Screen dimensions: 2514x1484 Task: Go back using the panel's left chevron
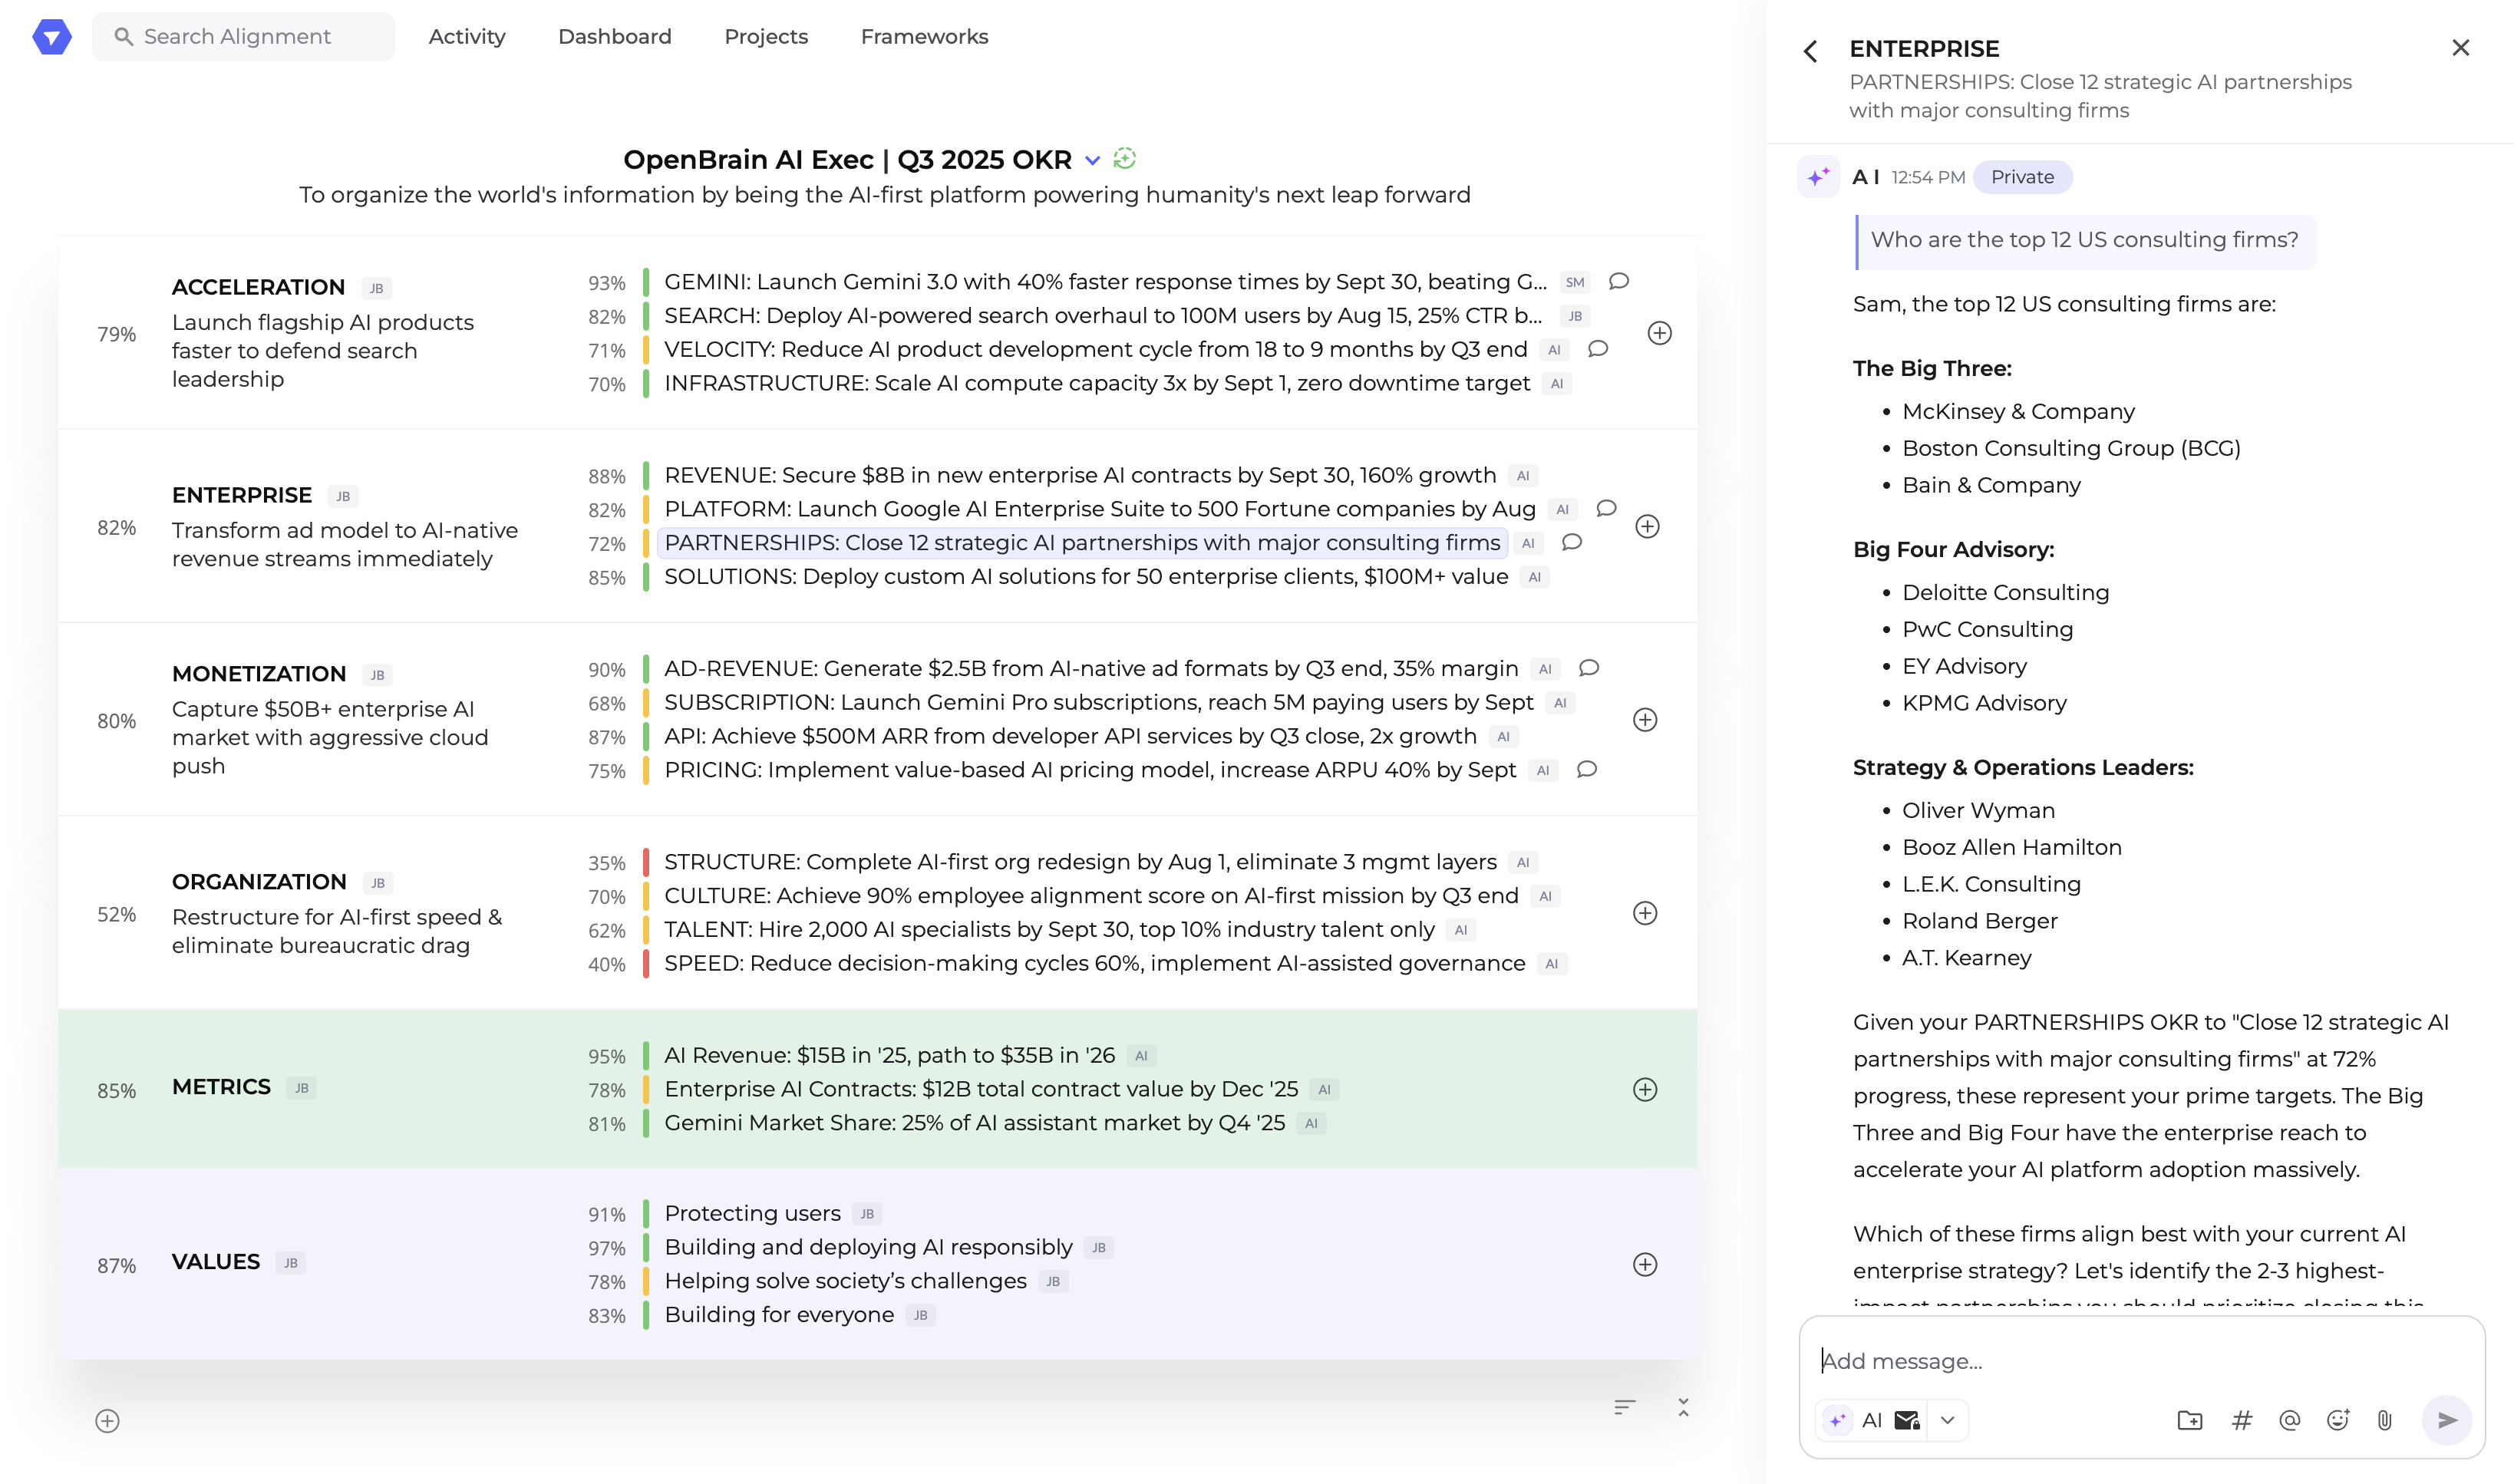1811,51
